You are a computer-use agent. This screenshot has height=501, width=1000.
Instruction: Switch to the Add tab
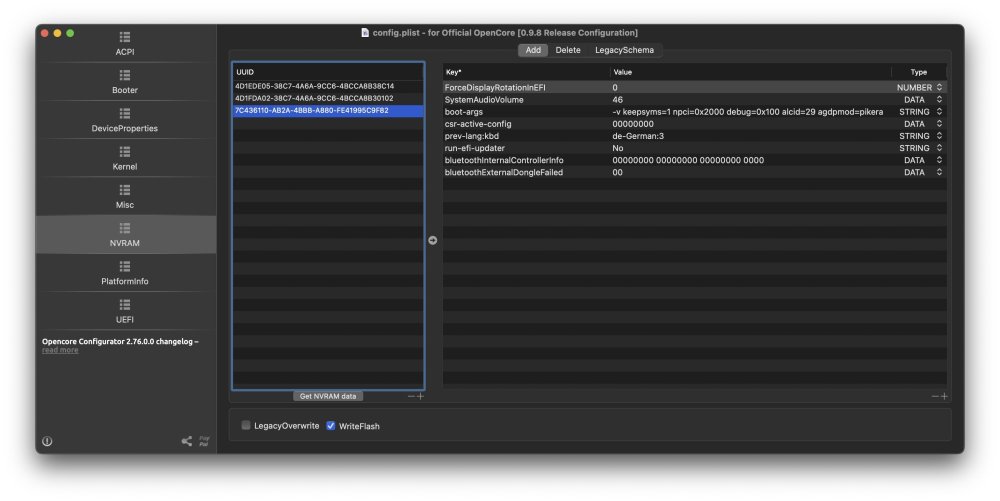point(533,50)
